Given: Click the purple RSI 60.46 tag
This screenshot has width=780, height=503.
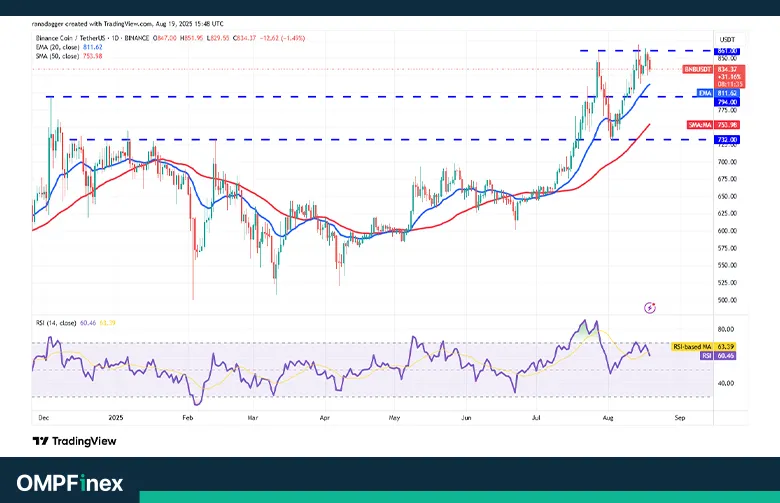Looking at the screenshot, I should 718,356.
